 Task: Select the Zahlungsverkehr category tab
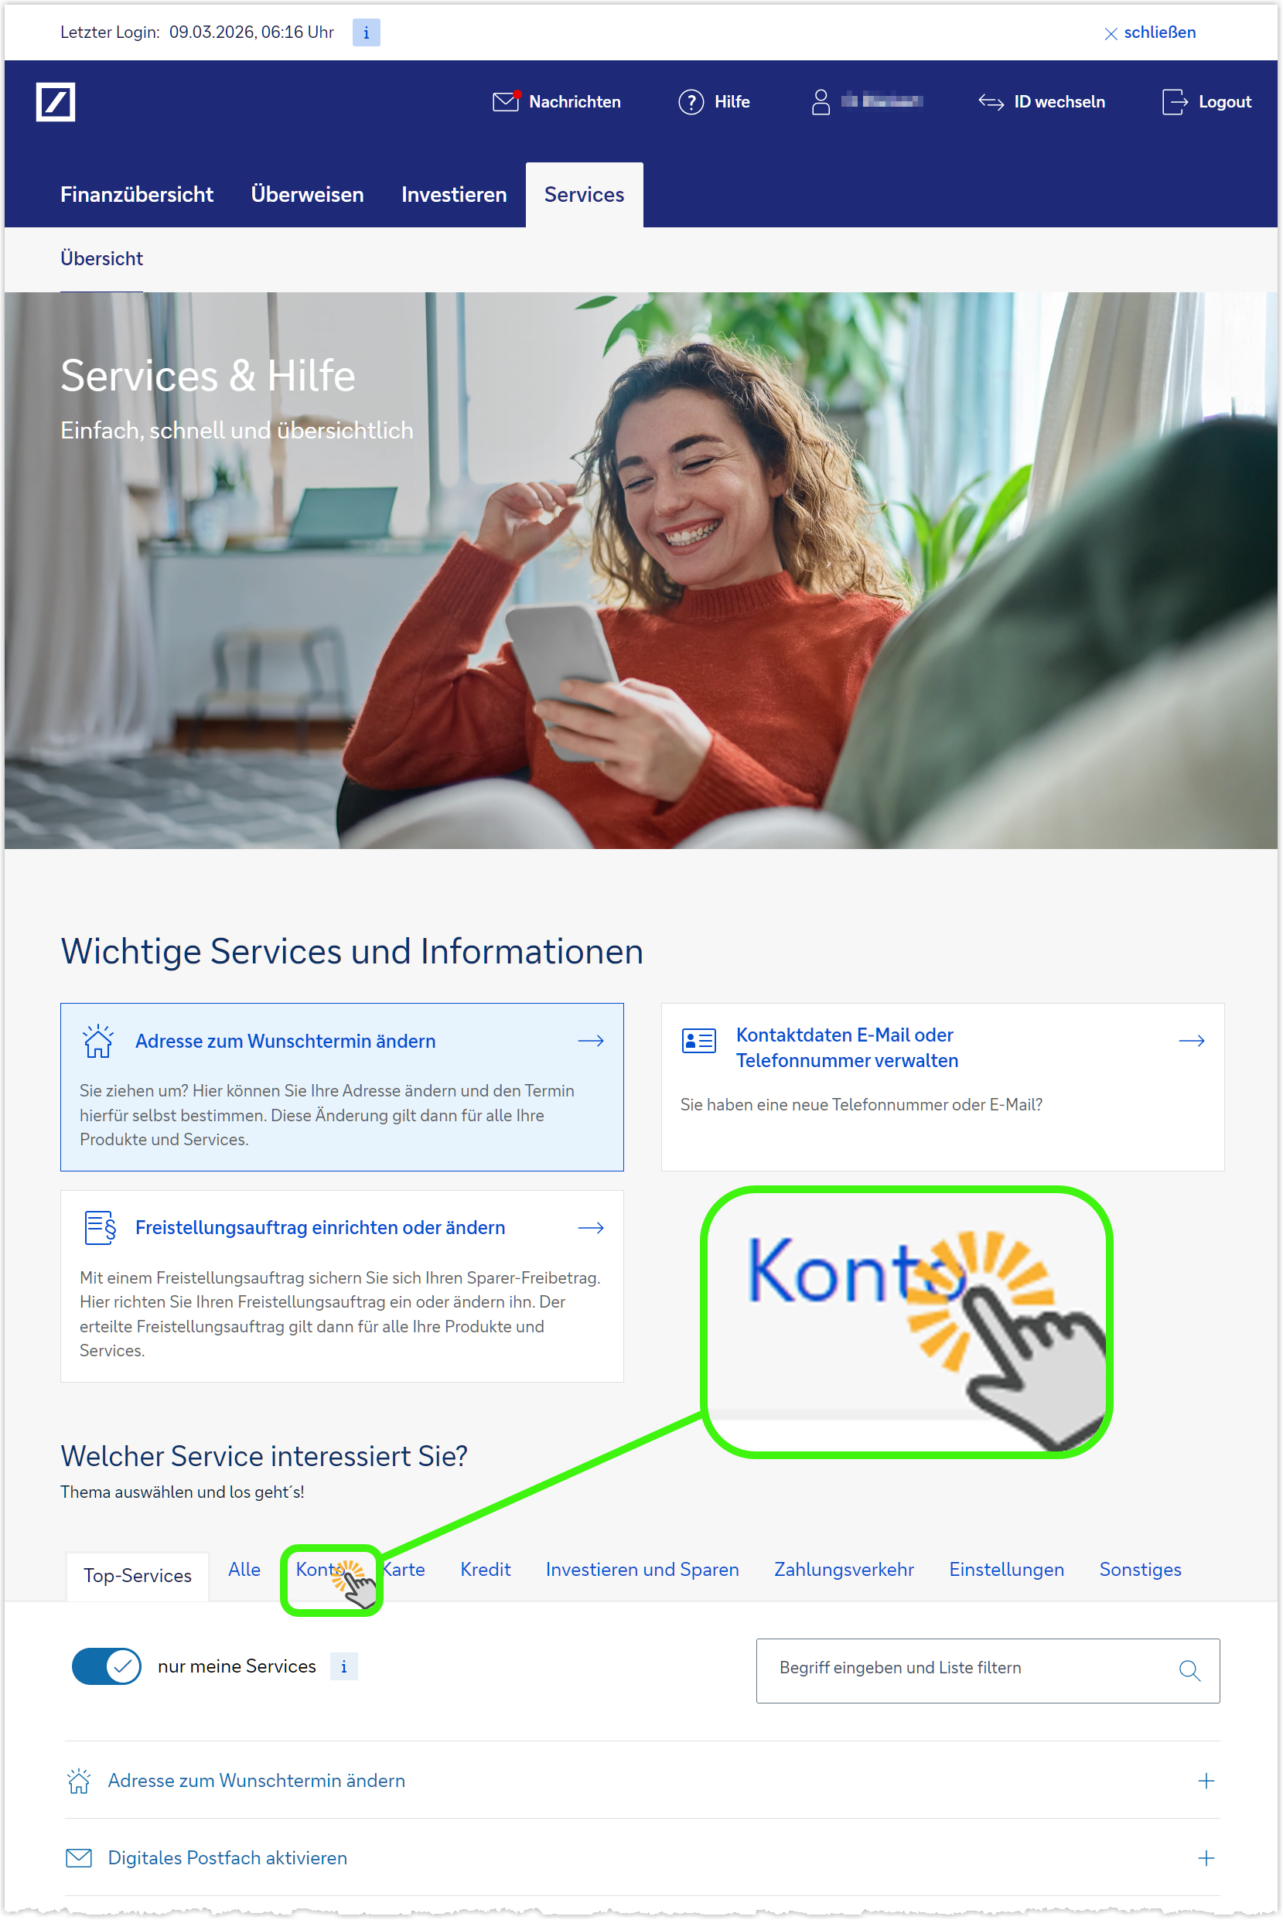point(844,1570)
